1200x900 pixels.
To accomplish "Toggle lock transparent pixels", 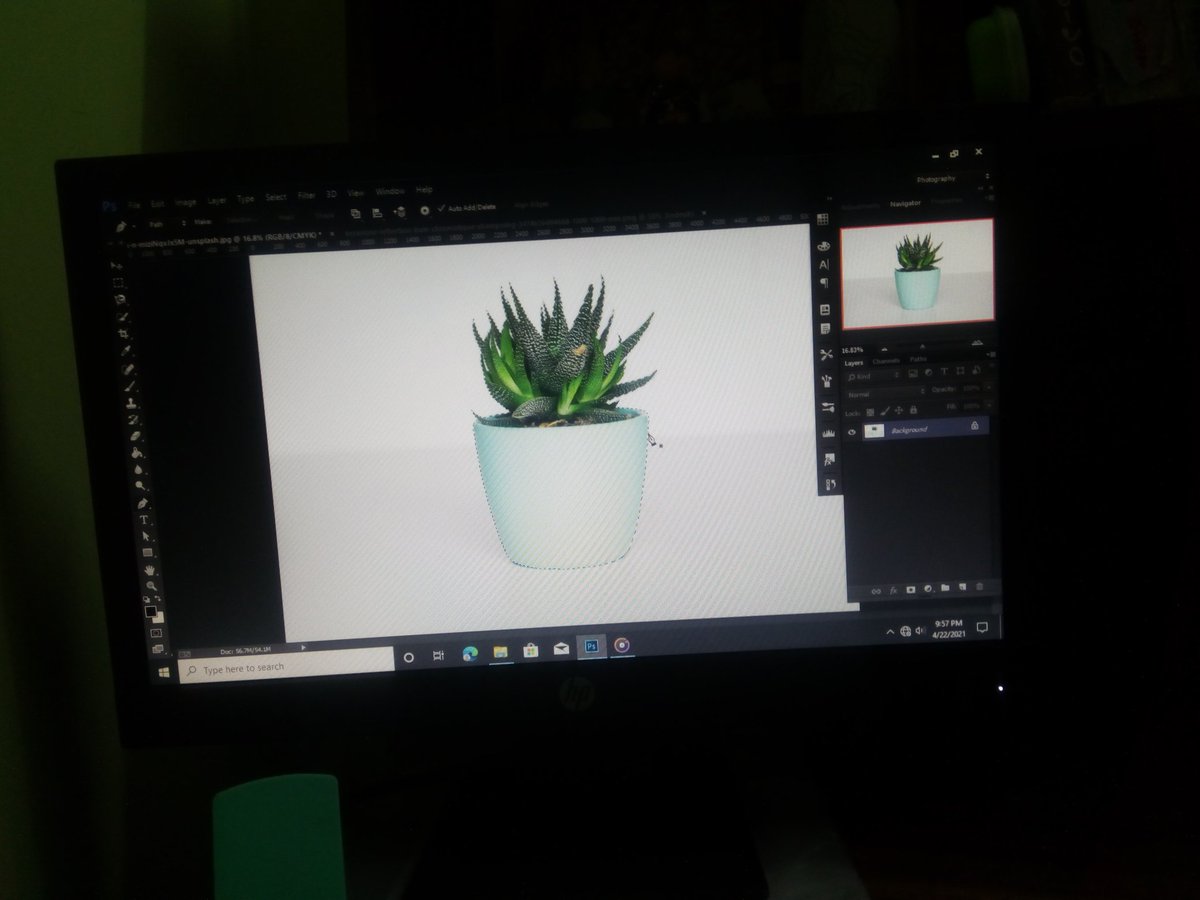I will [870, 412].
